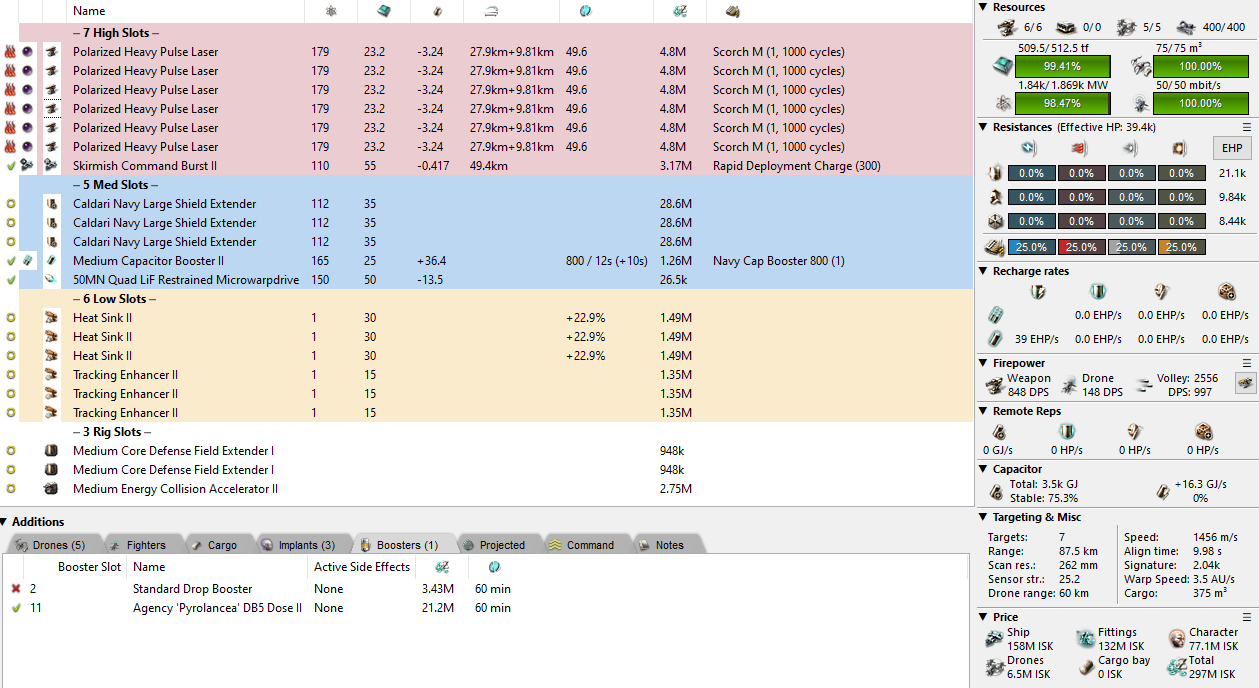This screenshot has height=688, width=1259.
Task: Click the blue EM 25.0% damage bar
Action: coord(1030,247)
